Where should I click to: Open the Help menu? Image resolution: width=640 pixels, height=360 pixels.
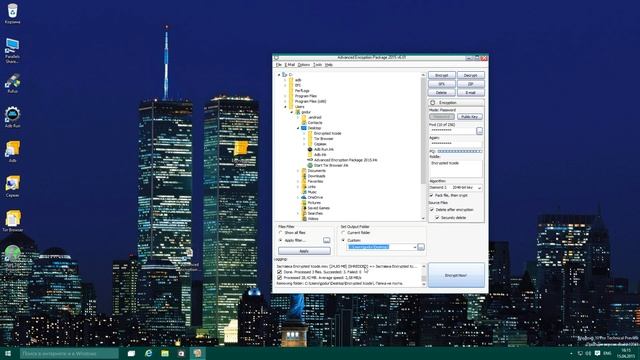tap(329, 65)
